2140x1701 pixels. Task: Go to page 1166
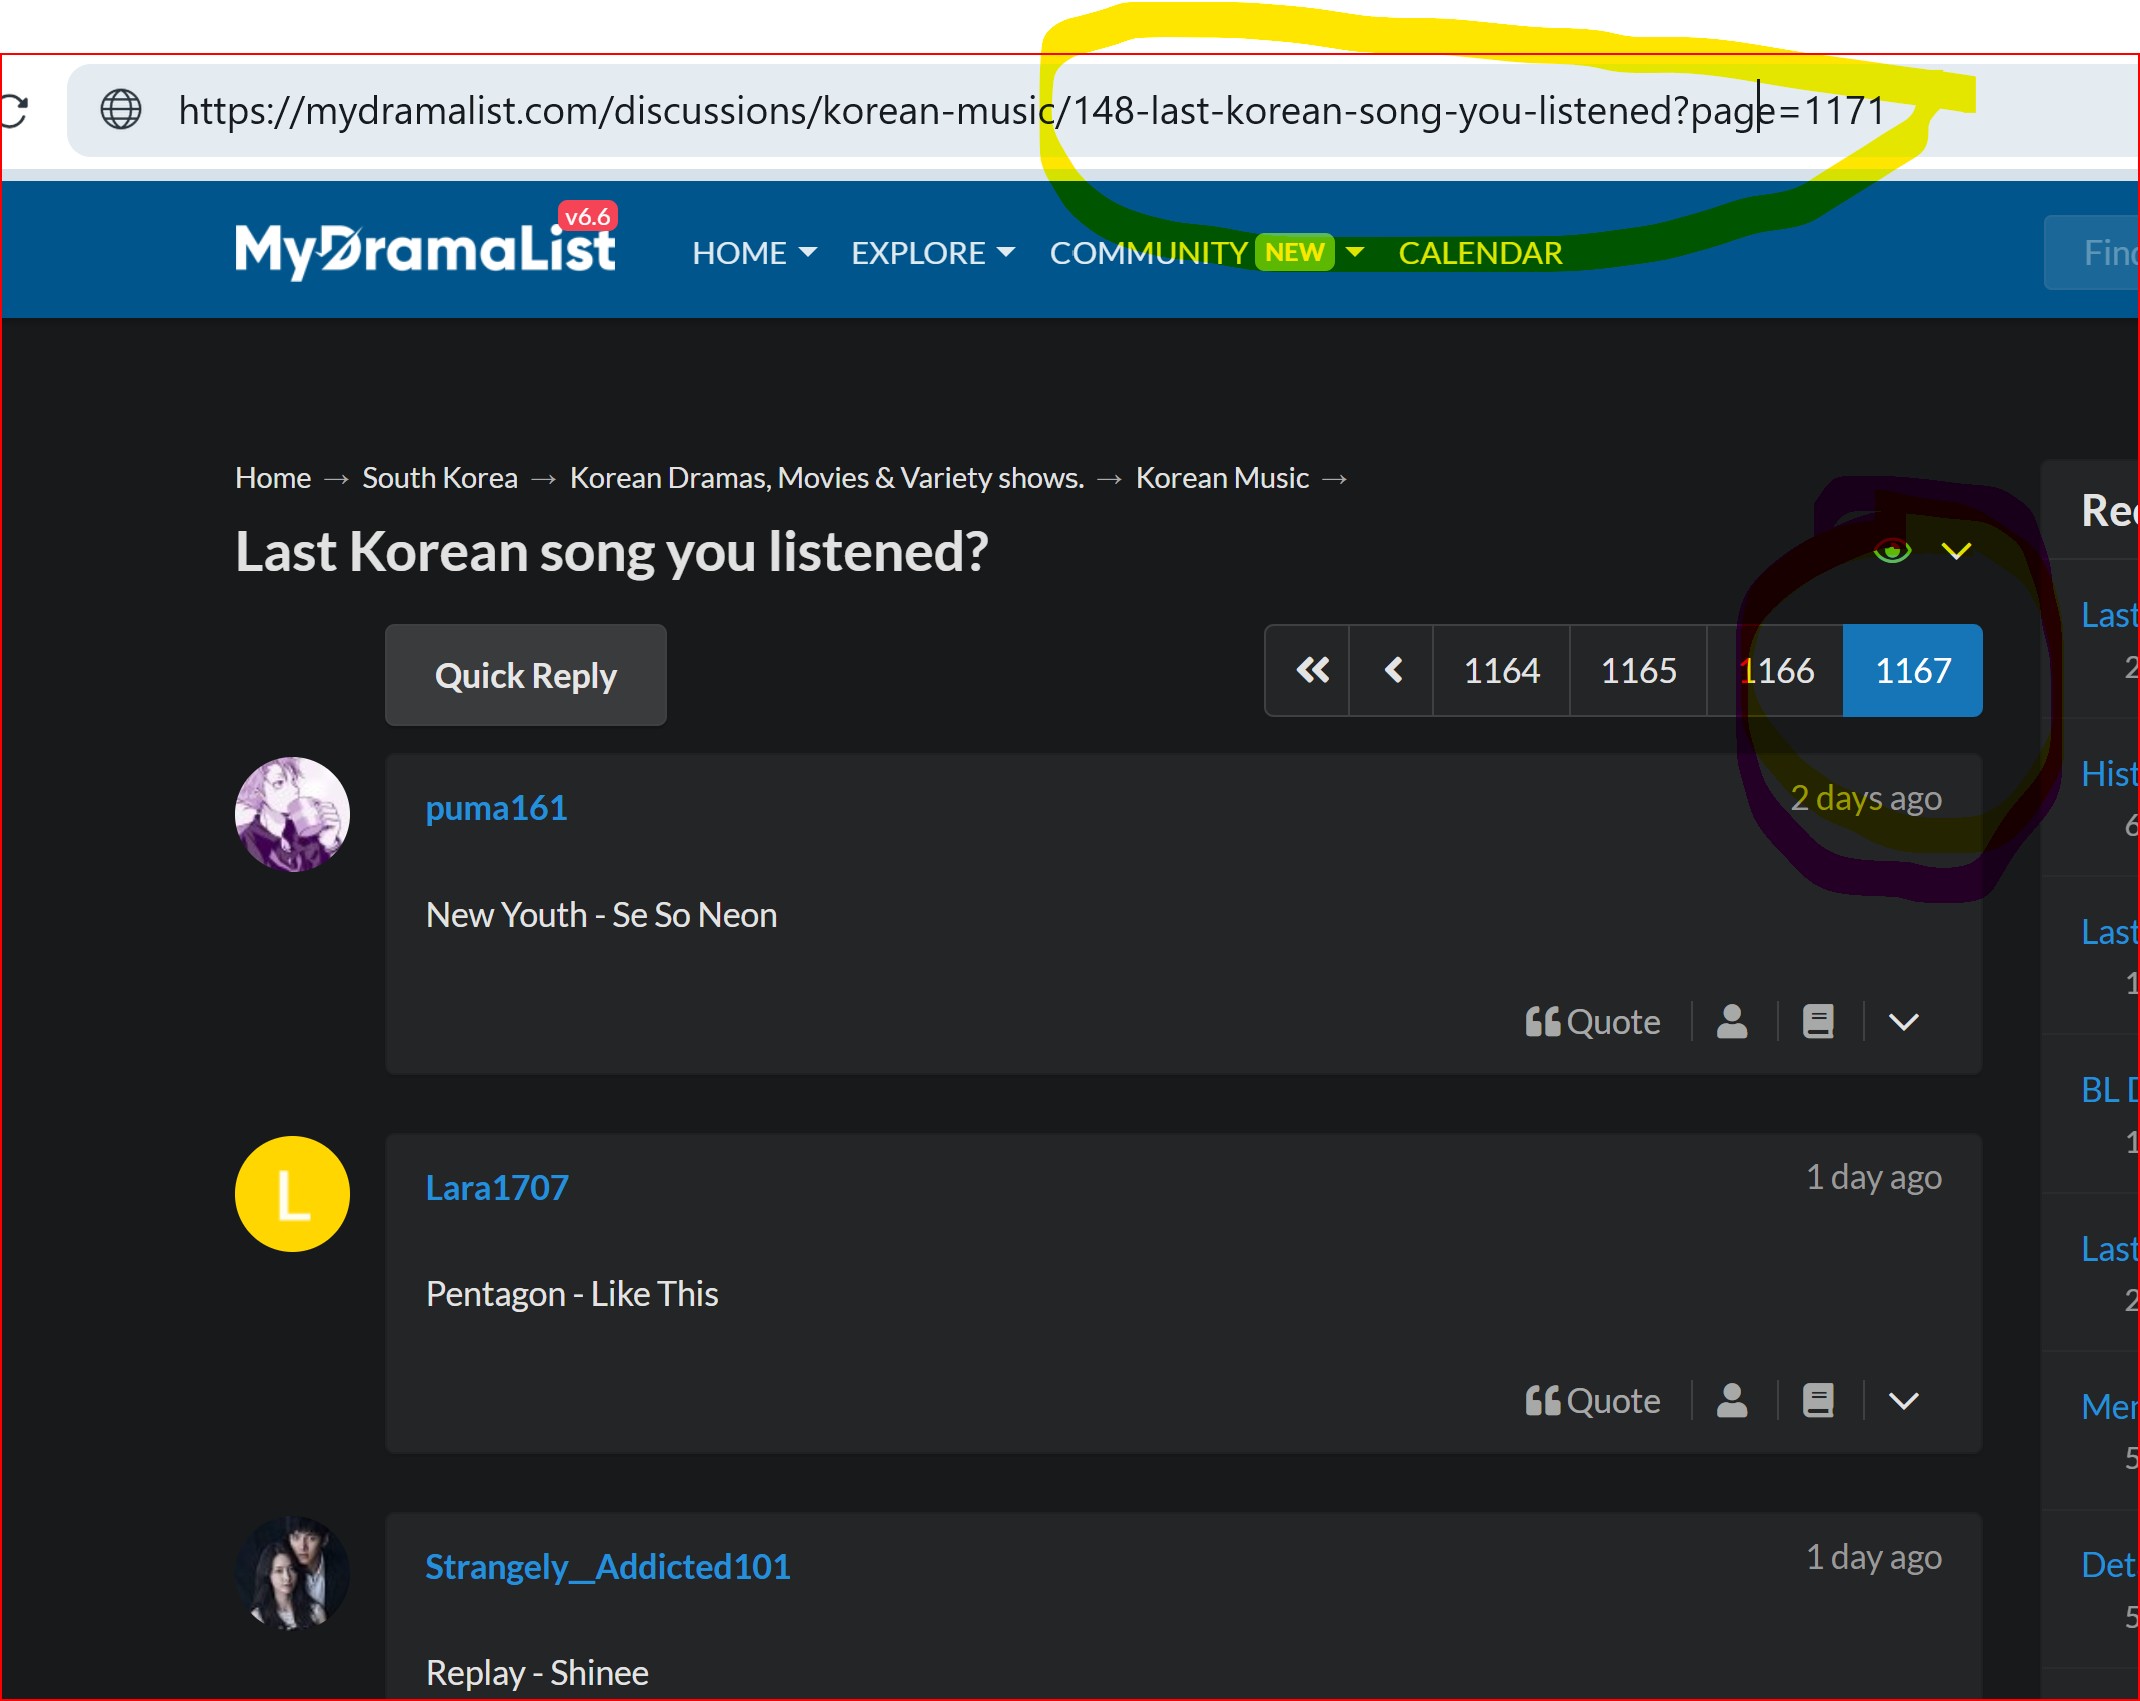point(1776,670)
